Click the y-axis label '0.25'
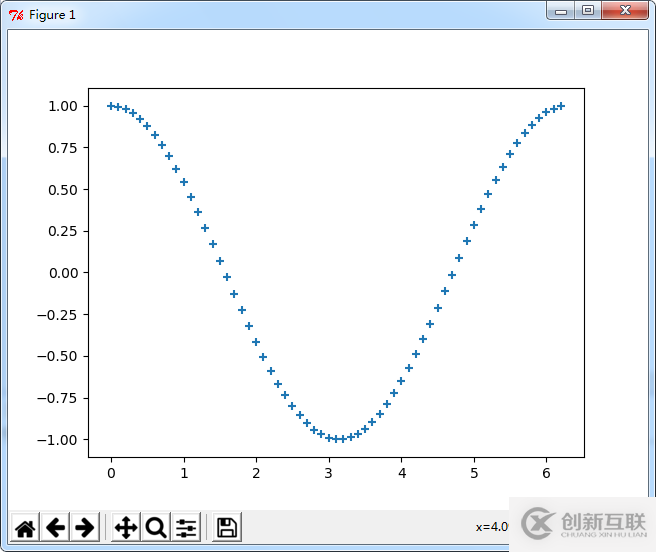This screenshot has height=552, width=656. pyautogui.click(x=63, y=231)
